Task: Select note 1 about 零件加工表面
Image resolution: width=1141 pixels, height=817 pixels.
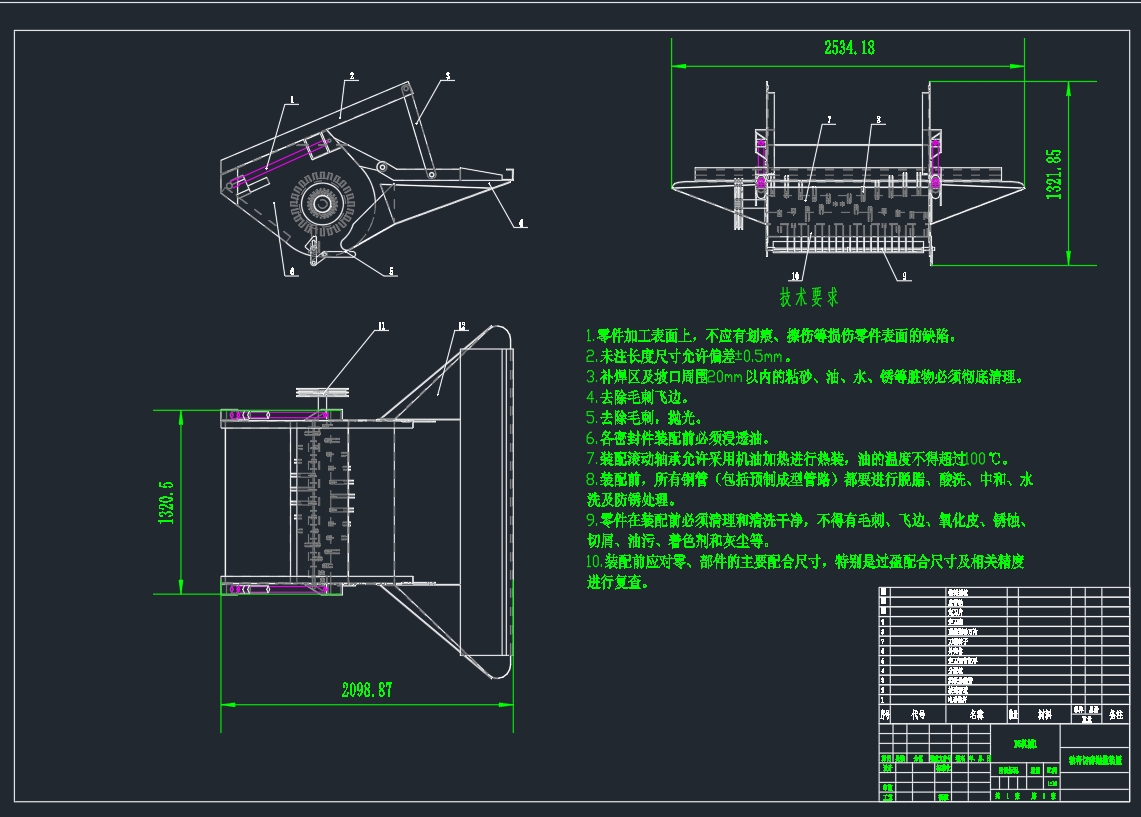Action: [x=771, y=335]
